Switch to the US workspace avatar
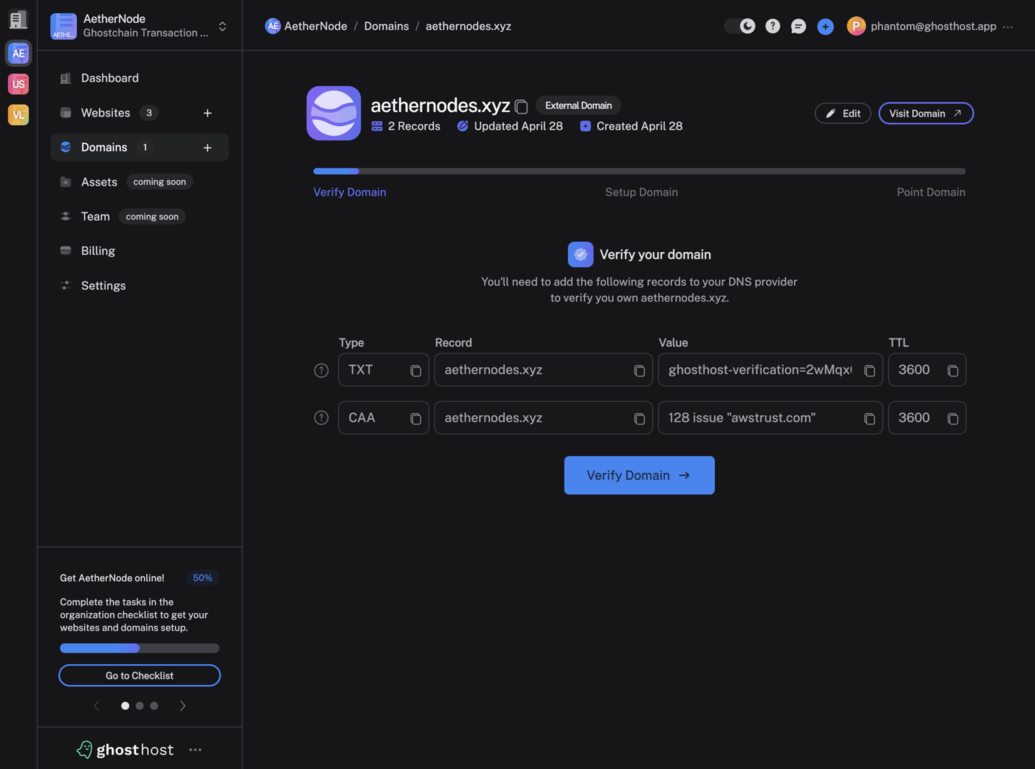1035x769 pixels. tap(18, 84)
